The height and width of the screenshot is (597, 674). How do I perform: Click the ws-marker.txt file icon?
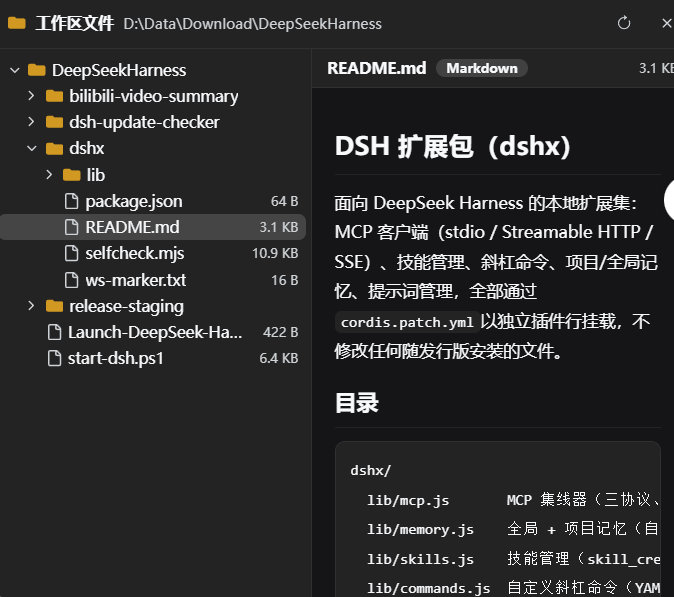71,280
